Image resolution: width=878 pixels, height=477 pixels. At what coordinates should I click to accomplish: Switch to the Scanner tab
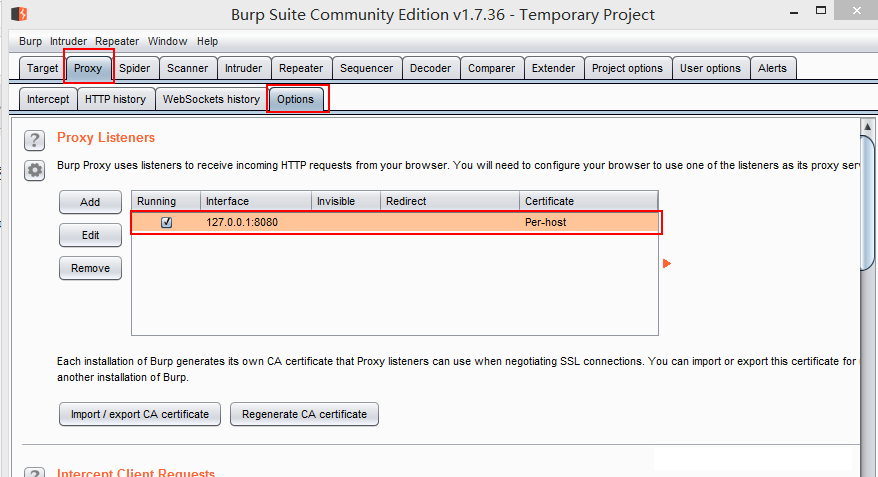coord(188,68)
